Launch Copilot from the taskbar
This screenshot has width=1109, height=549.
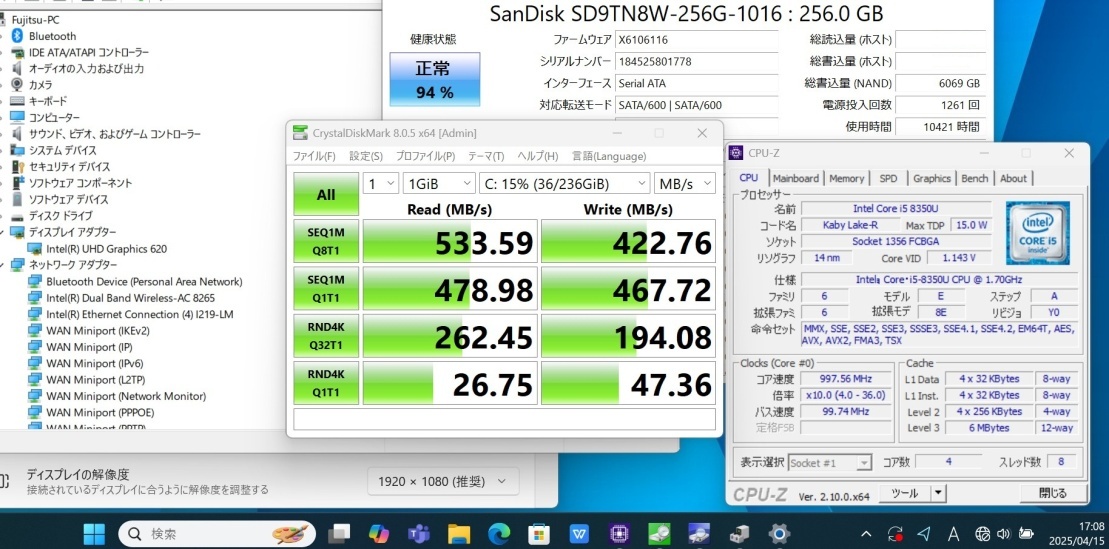pyautogui.click(x=379, y=533)
